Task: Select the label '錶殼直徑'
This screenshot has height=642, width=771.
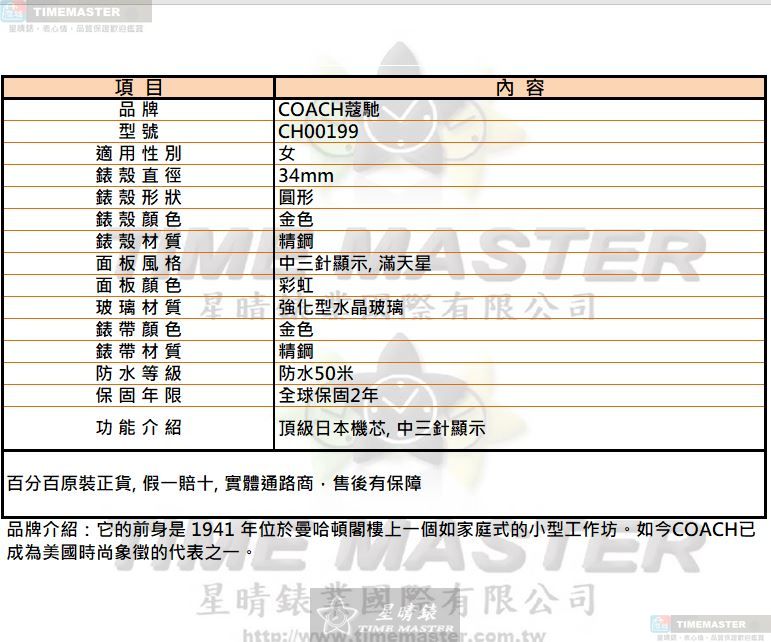Action: coord(139,175)
